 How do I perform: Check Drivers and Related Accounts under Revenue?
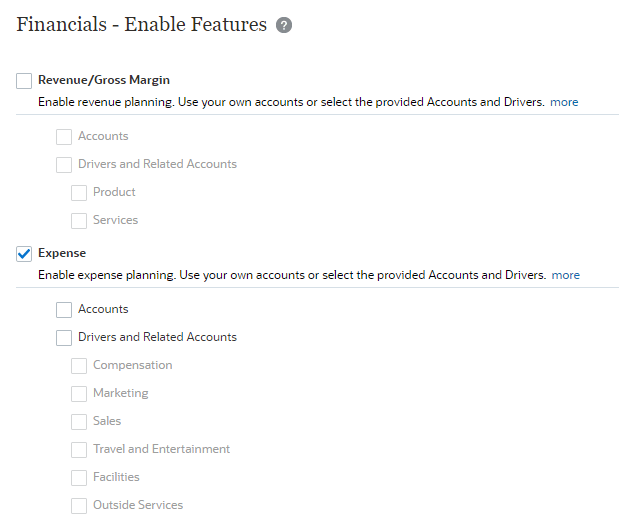pos(64,165)
